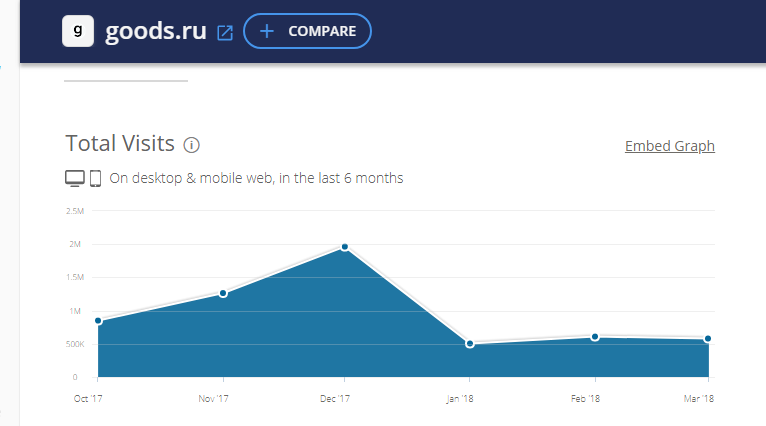Select the Mar '18 data point
This screenshot has width=766, height=426.
tap(708, 339)
